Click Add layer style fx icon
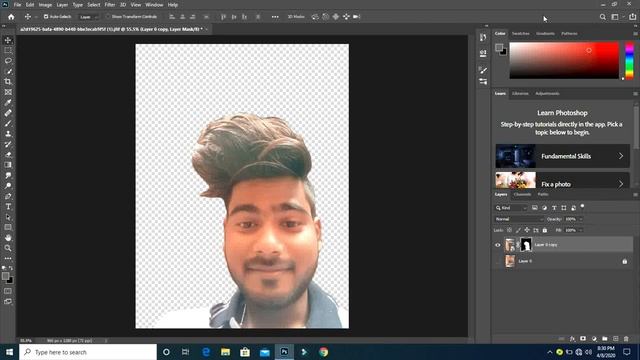 (x=572, y=339)
